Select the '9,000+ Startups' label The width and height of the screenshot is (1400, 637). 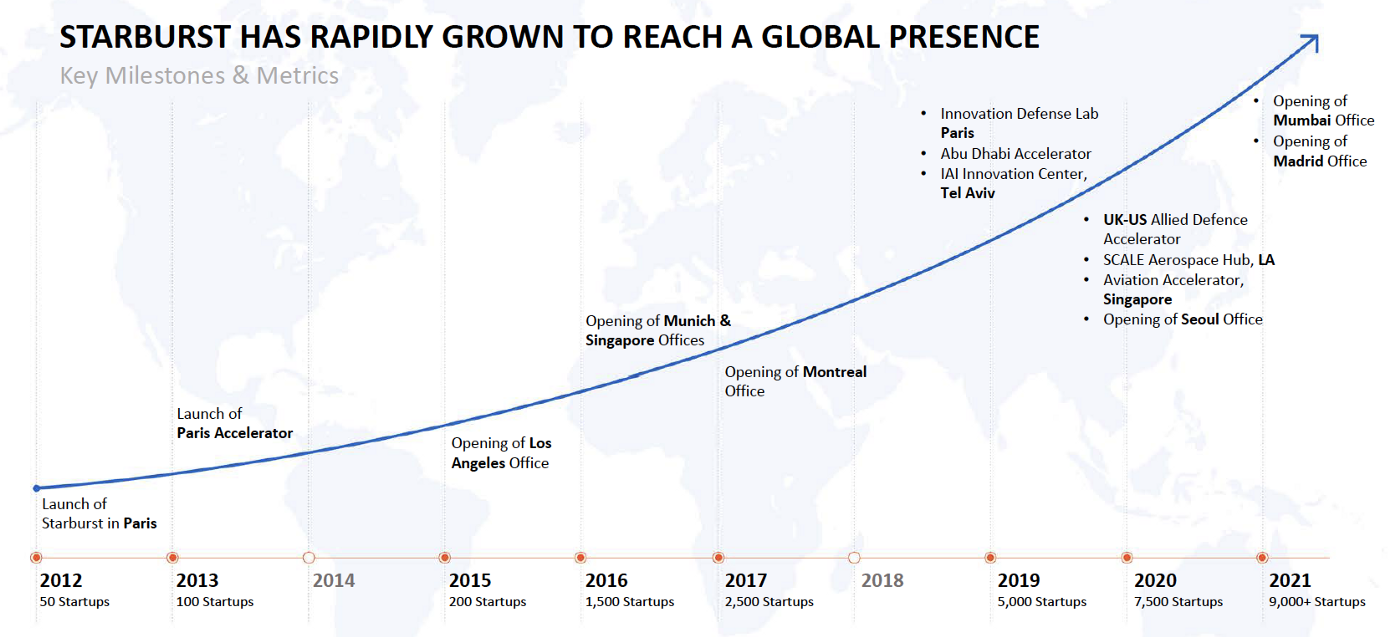(1316, 602)
